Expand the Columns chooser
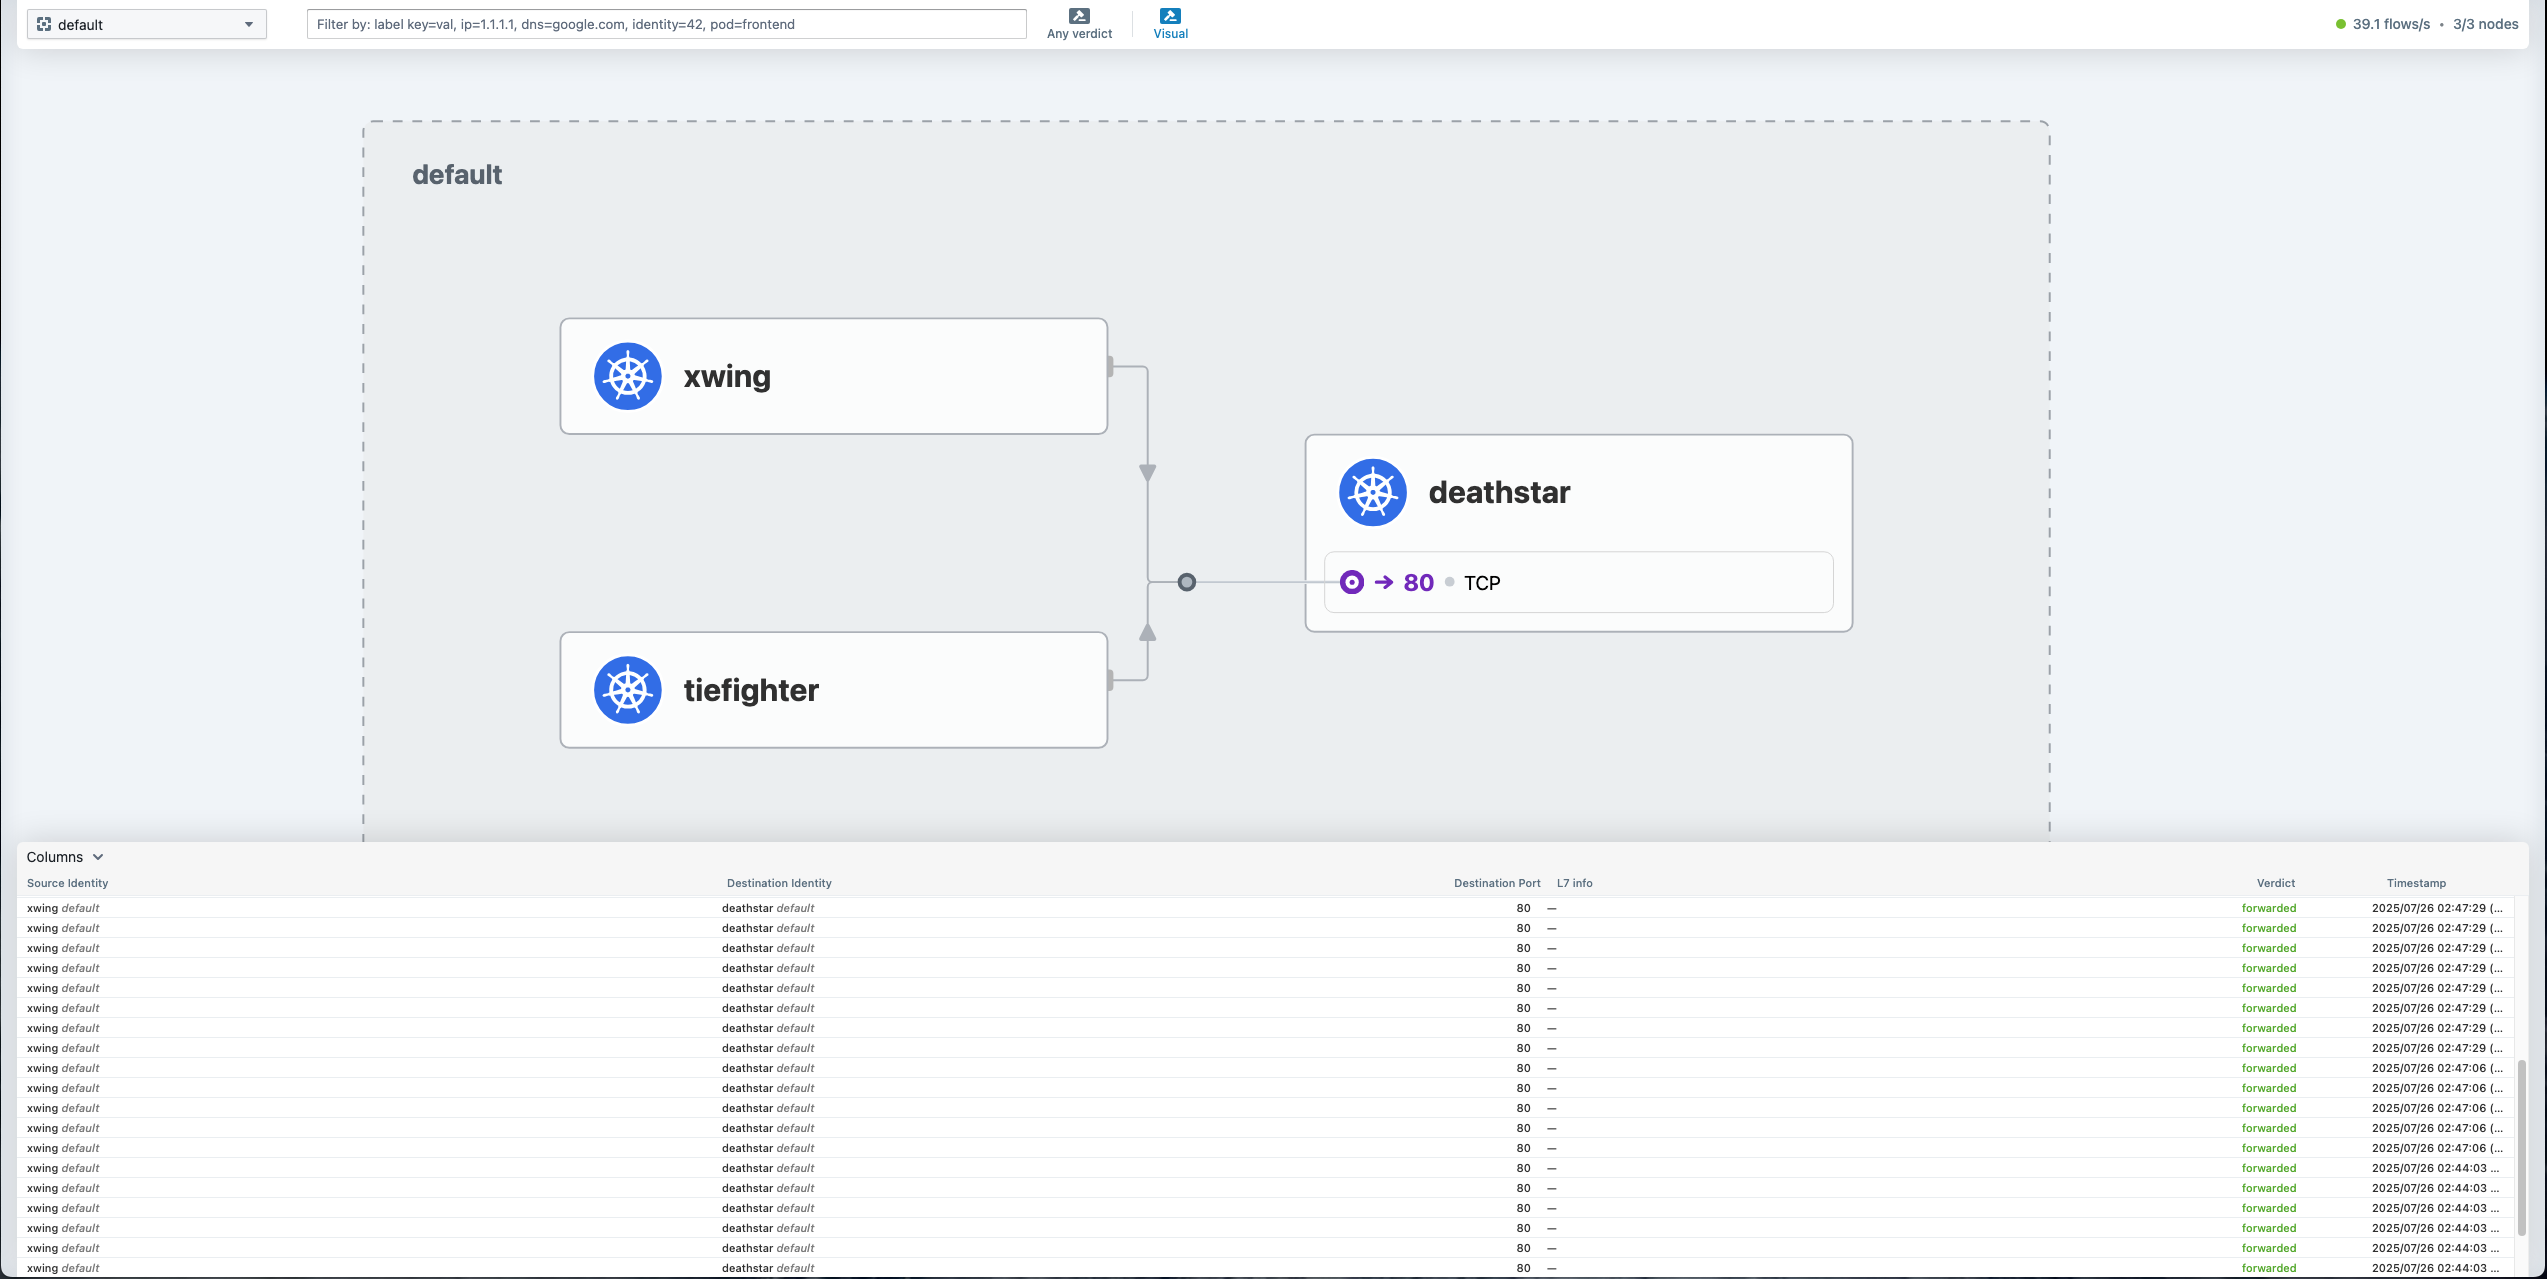 pos(55,857)
